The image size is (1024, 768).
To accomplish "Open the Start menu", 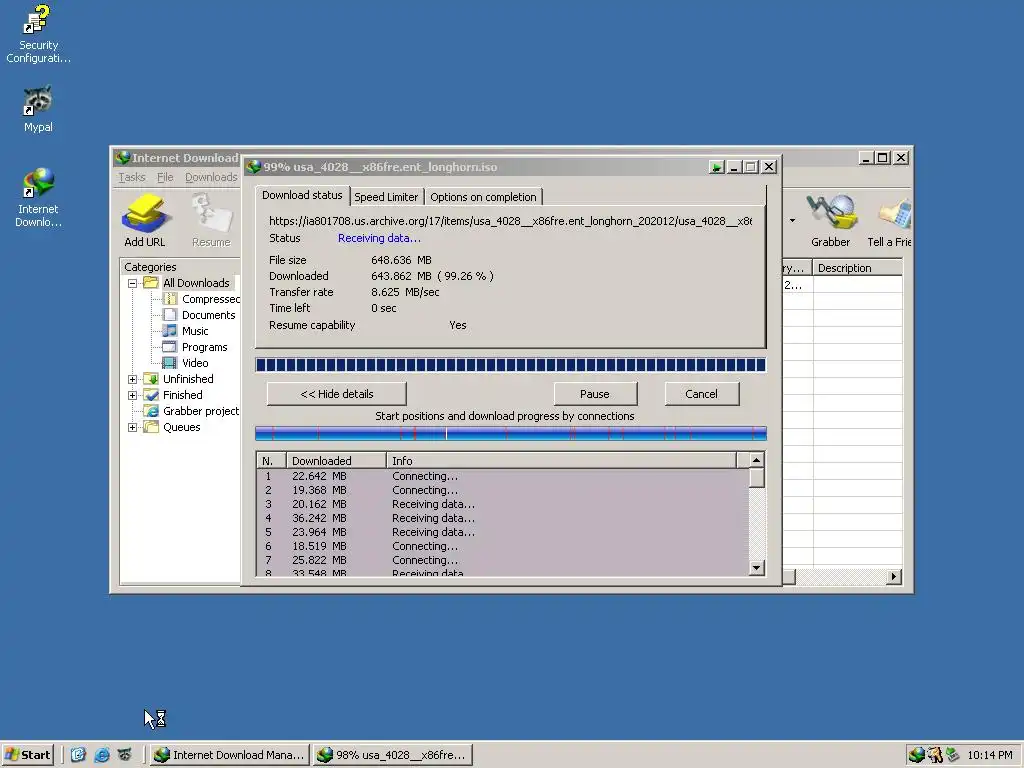I will [27, 755].
